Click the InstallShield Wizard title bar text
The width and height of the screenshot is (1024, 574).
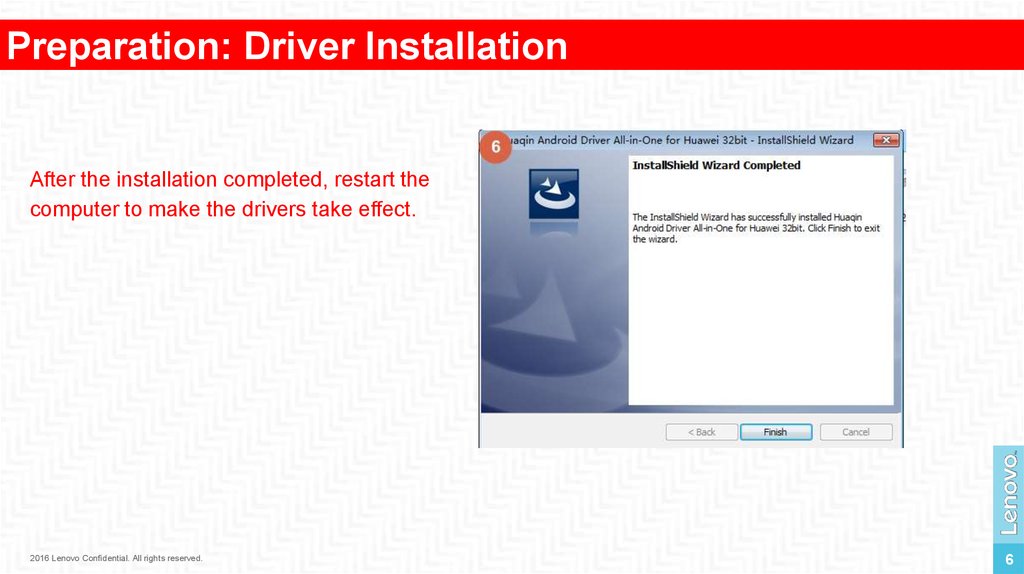[682, 140]
